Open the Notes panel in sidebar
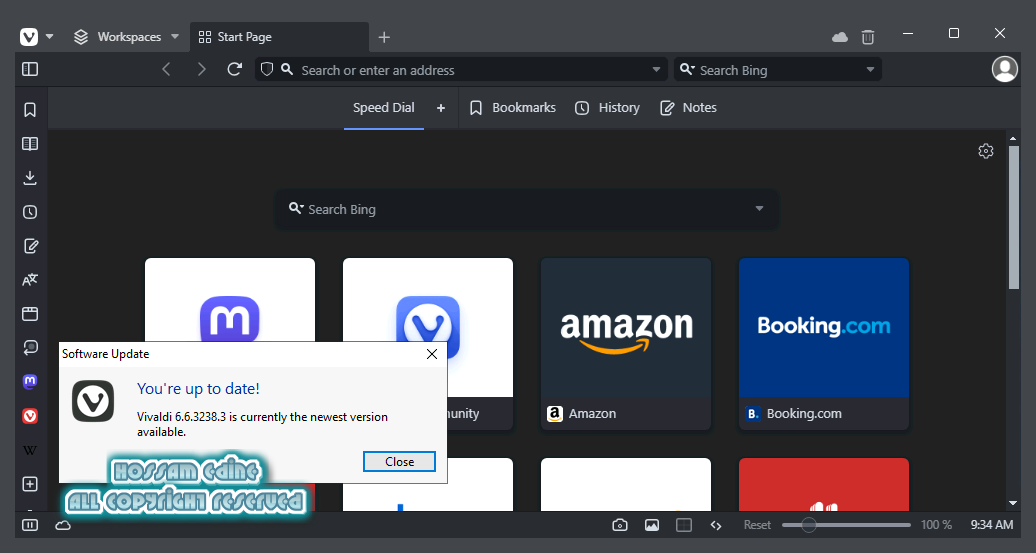The height and width of the screenshot is (553, 1036). 30,246
